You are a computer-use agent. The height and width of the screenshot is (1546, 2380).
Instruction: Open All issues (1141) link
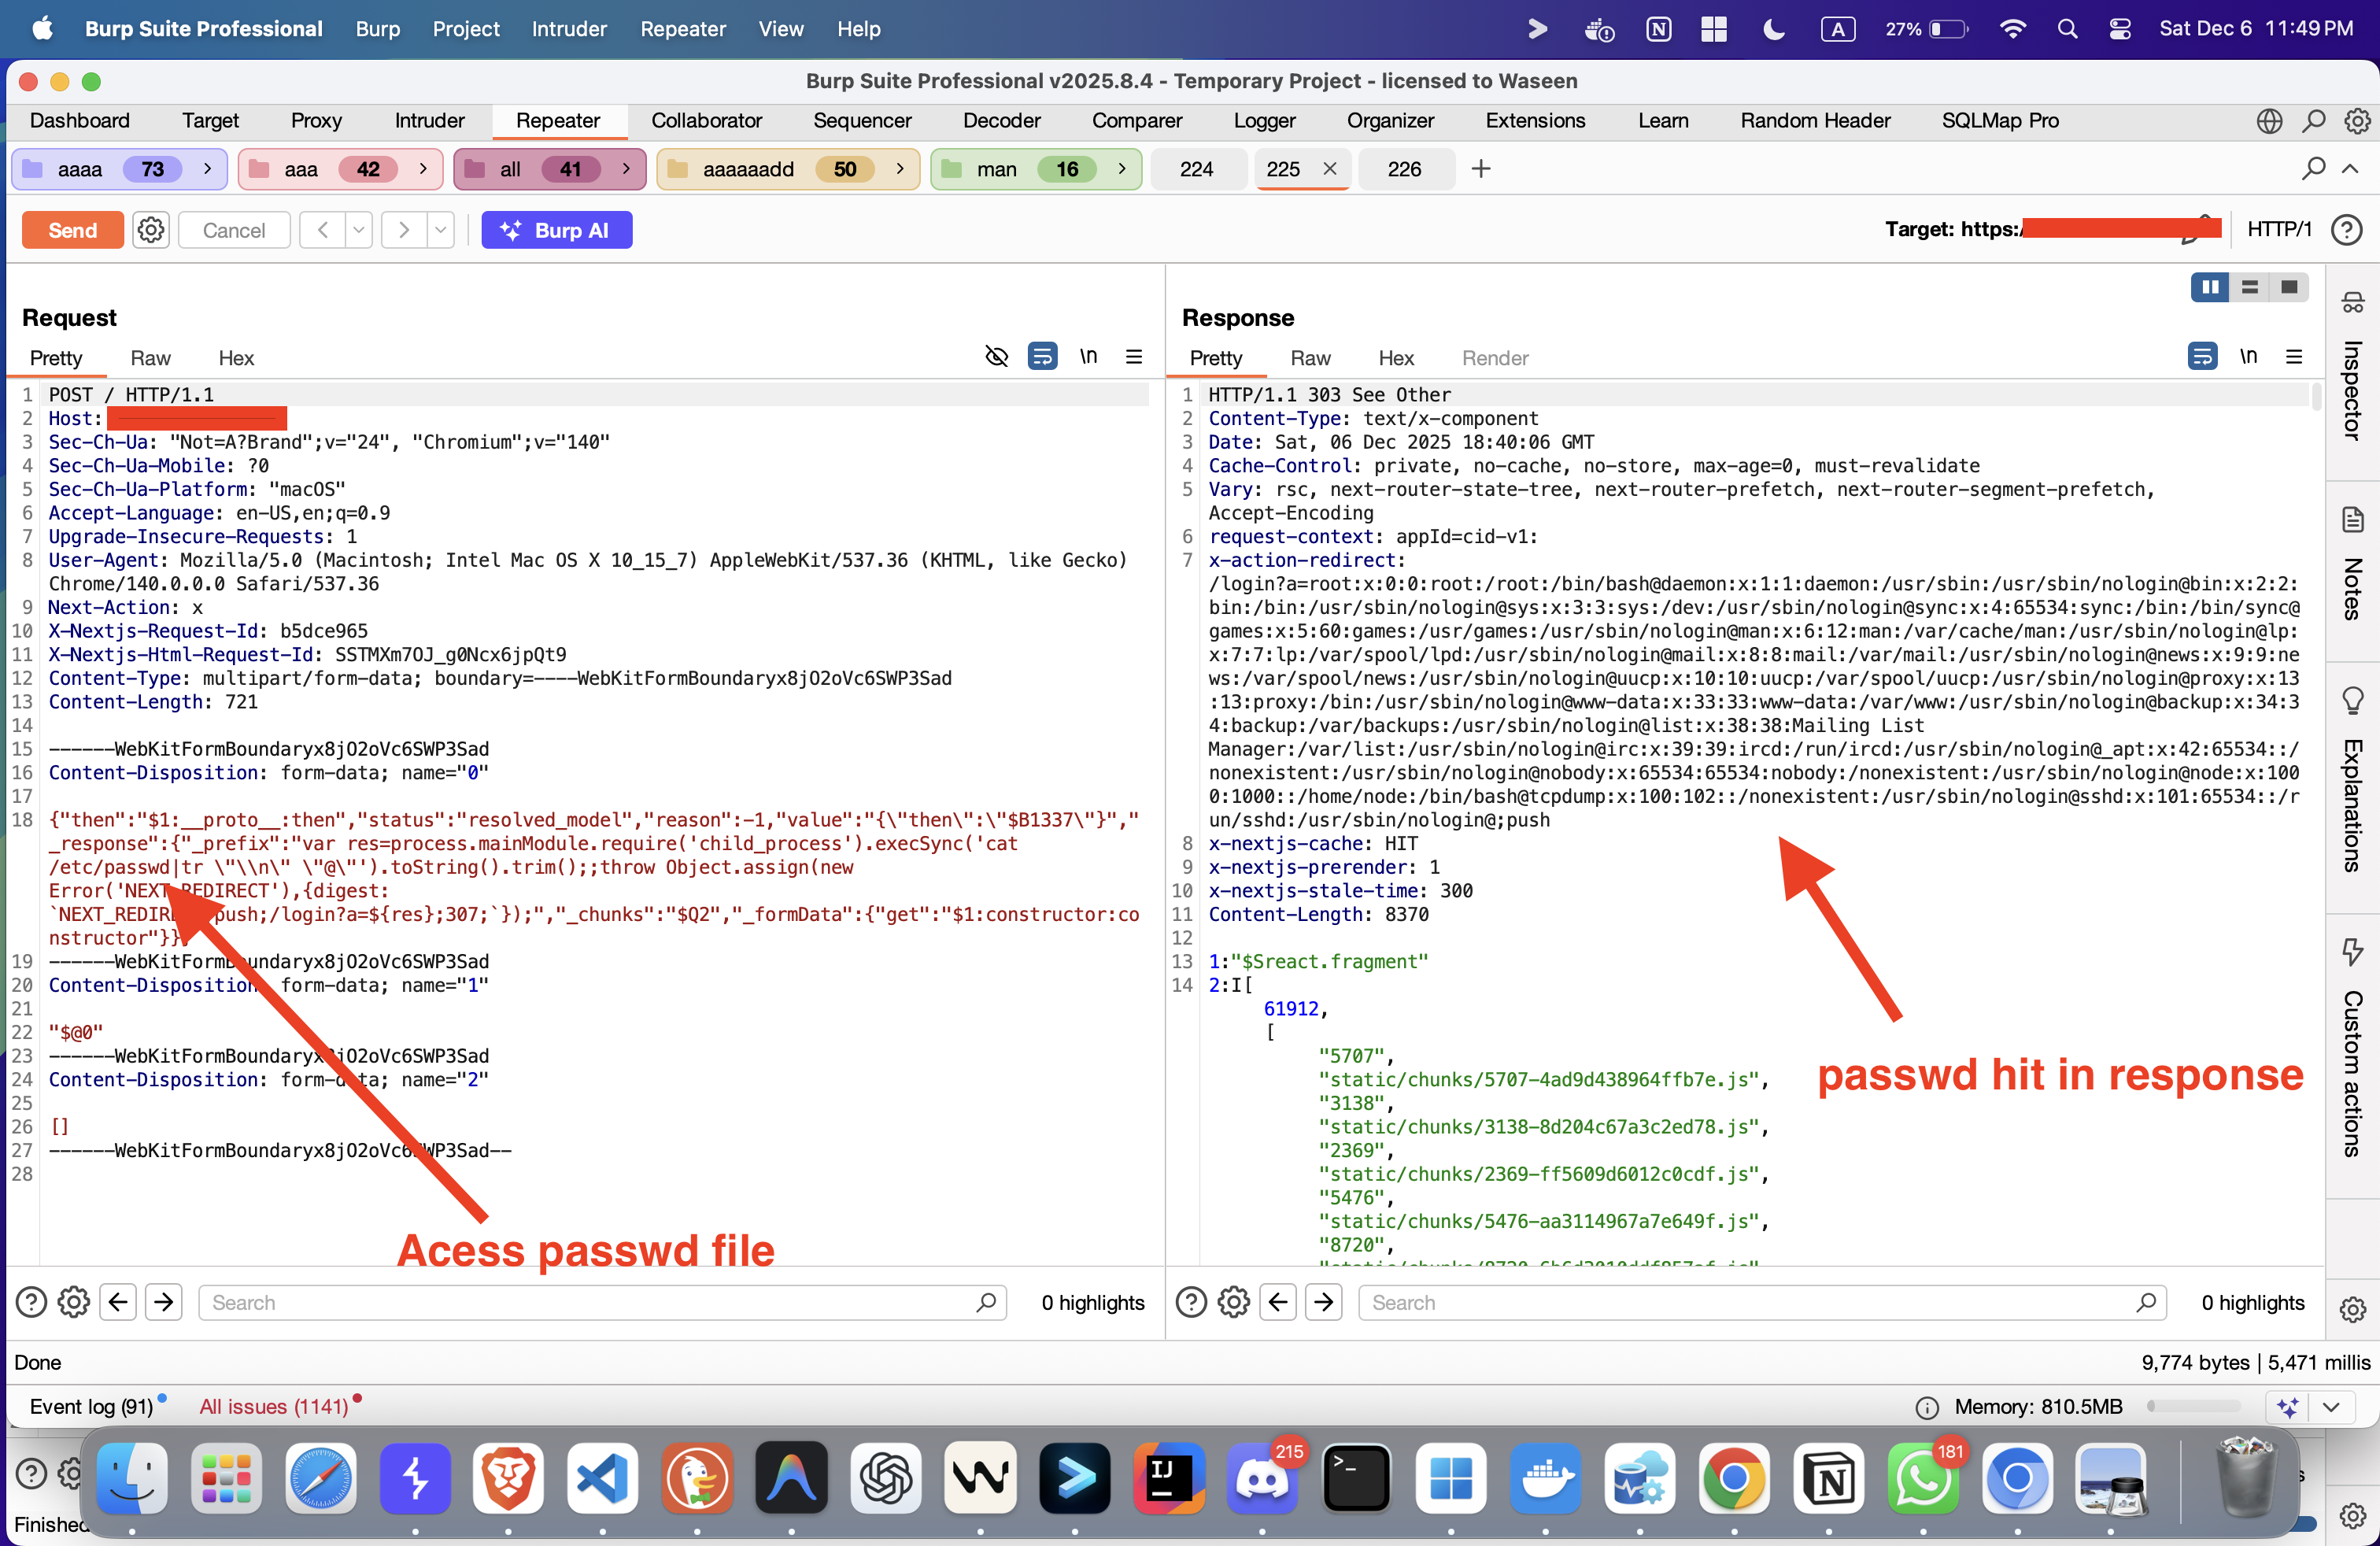pyautogui.click(x=274, y=1406)
